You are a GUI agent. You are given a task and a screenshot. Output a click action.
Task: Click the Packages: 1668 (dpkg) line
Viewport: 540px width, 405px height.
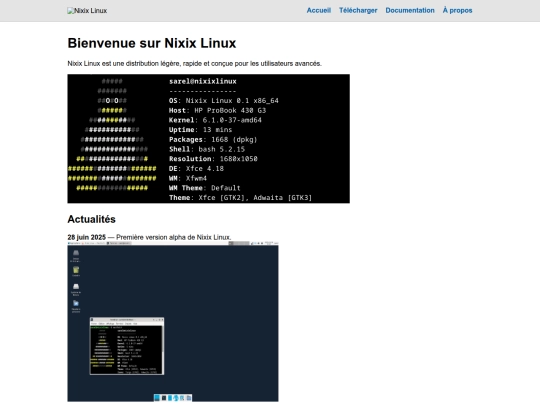pos(213,139)
